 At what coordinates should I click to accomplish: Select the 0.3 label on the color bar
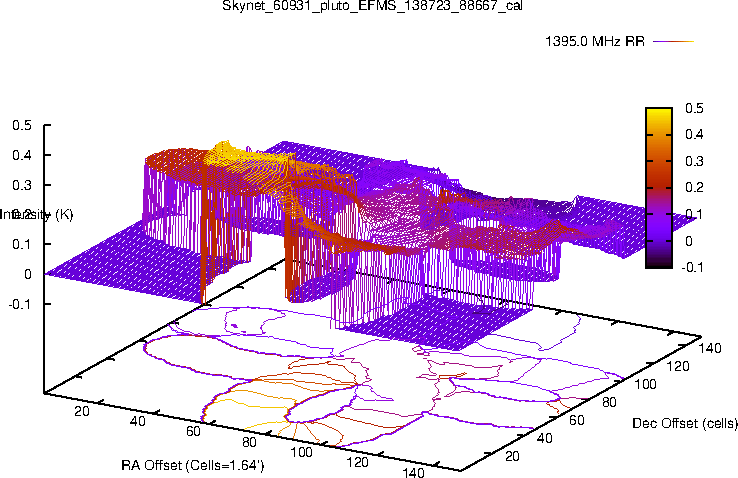[x=694, y=161]
